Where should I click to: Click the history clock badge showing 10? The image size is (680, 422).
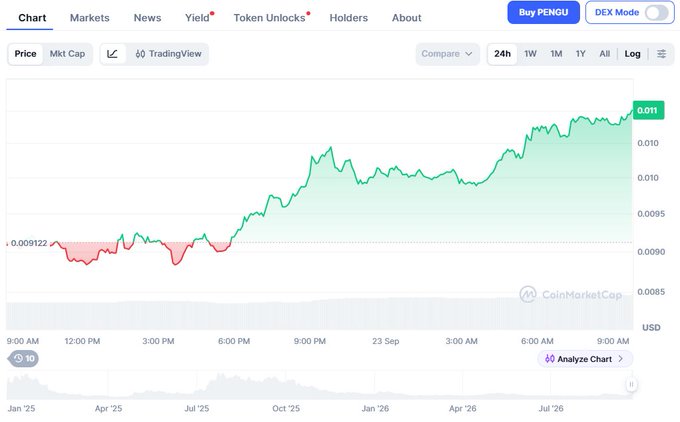click(x=23, y=358)
